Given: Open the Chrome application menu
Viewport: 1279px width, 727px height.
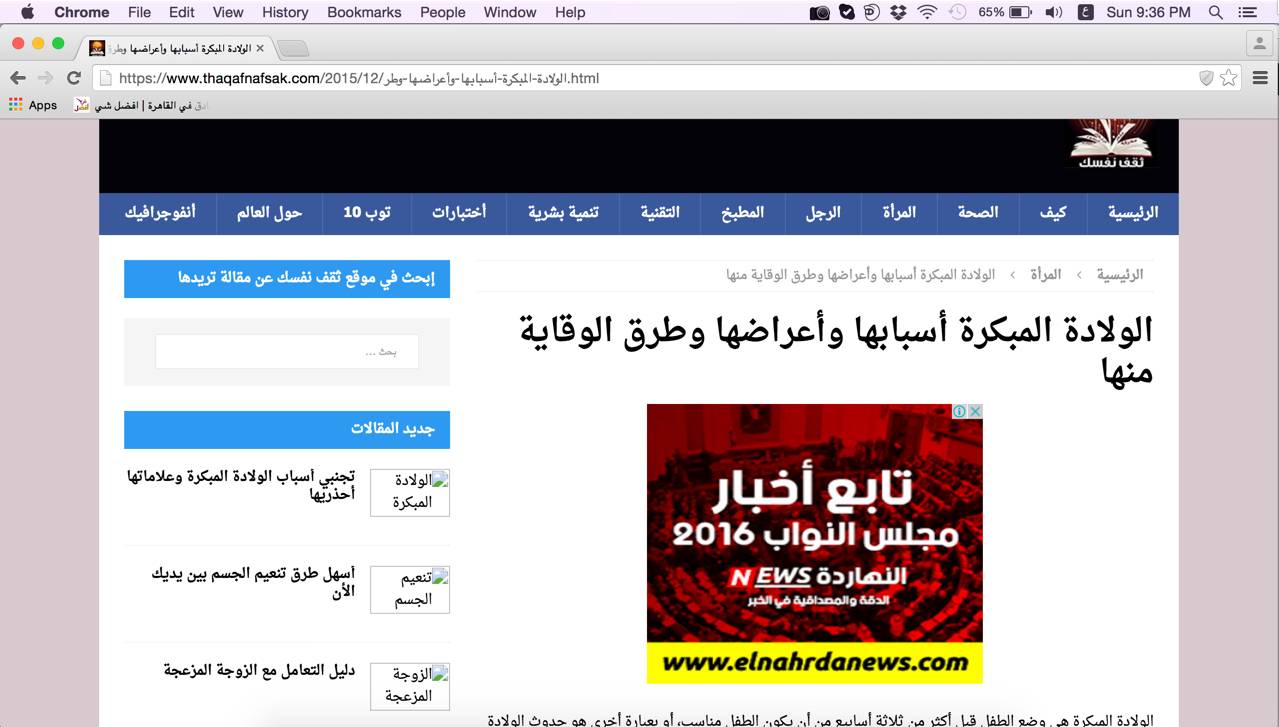Looking at the screenshot, I should 82,12.
